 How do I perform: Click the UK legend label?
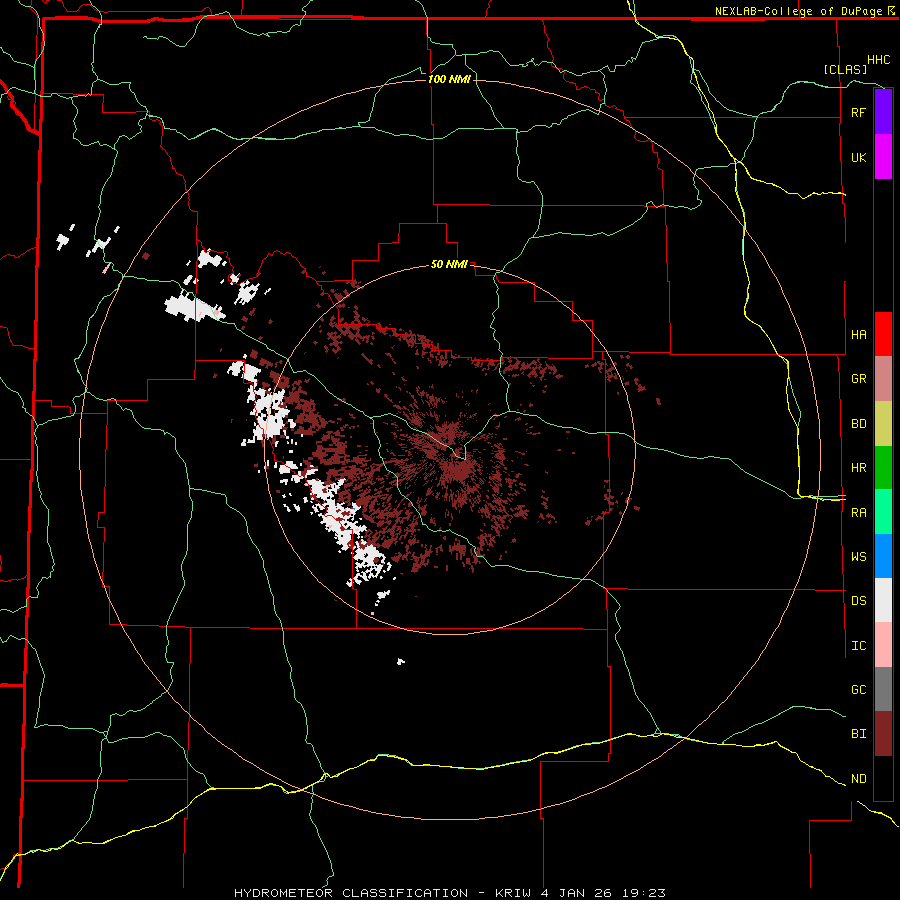(x=858, y=157)
